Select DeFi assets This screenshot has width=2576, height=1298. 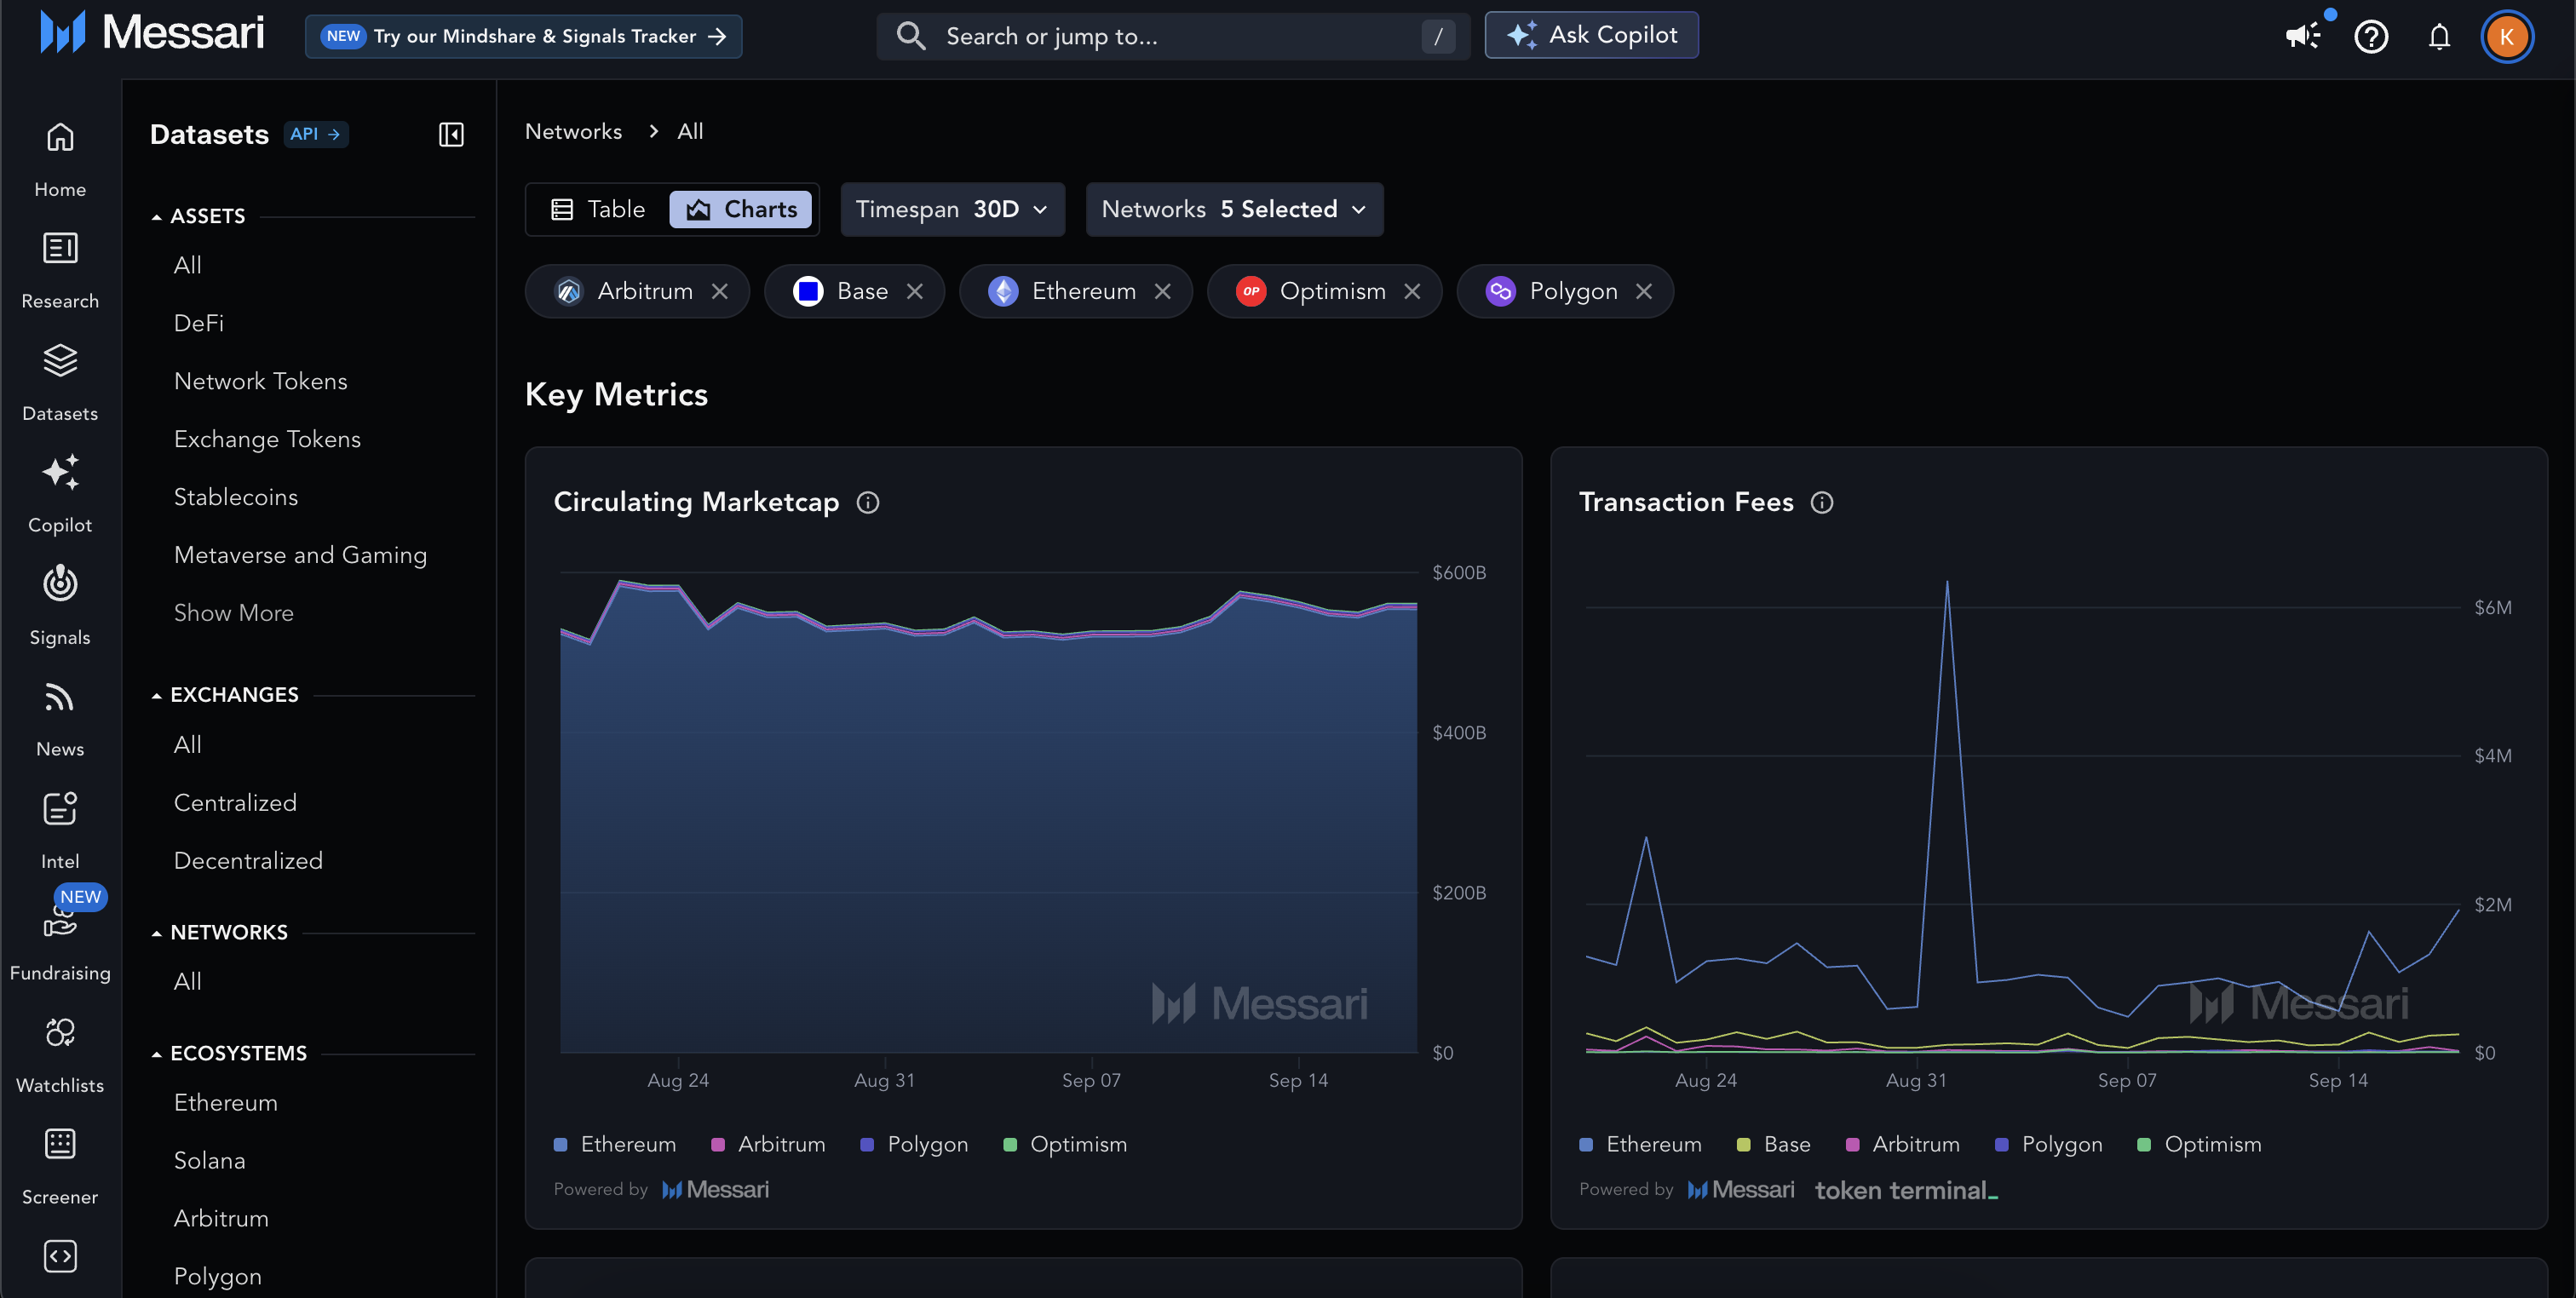(199, 323)
